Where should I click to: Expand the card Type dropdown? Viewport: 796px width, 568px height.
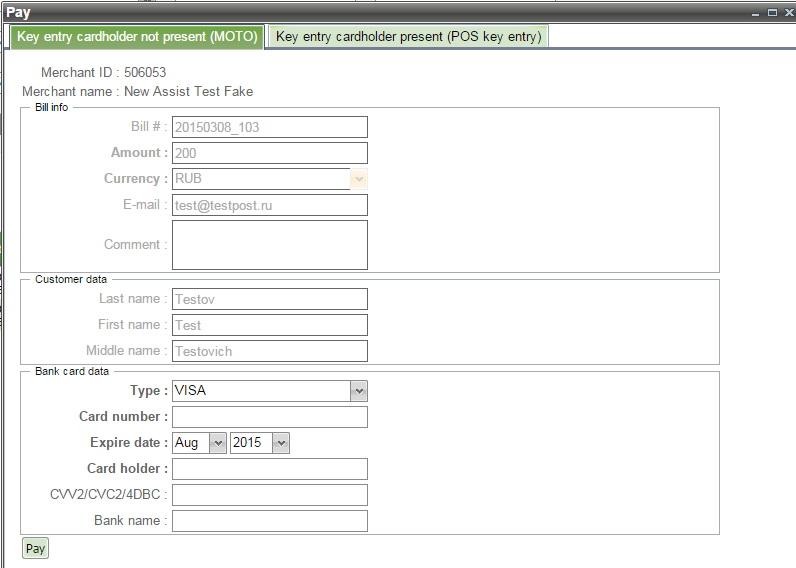(x=359, y=391)
